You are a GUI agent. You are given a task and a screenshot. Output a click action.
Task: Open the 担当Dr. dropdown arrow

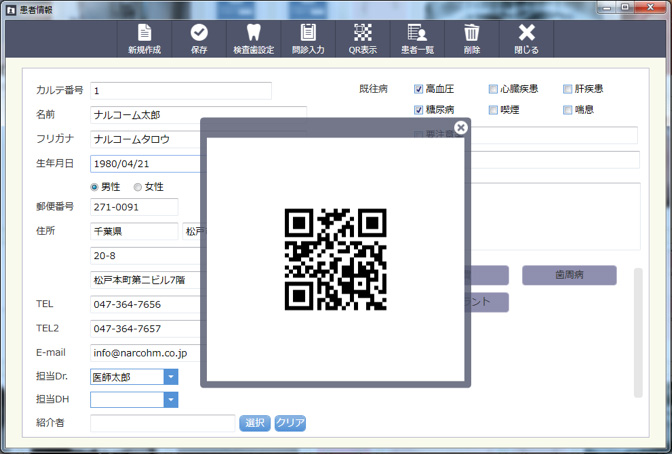[x=171, y=377]
